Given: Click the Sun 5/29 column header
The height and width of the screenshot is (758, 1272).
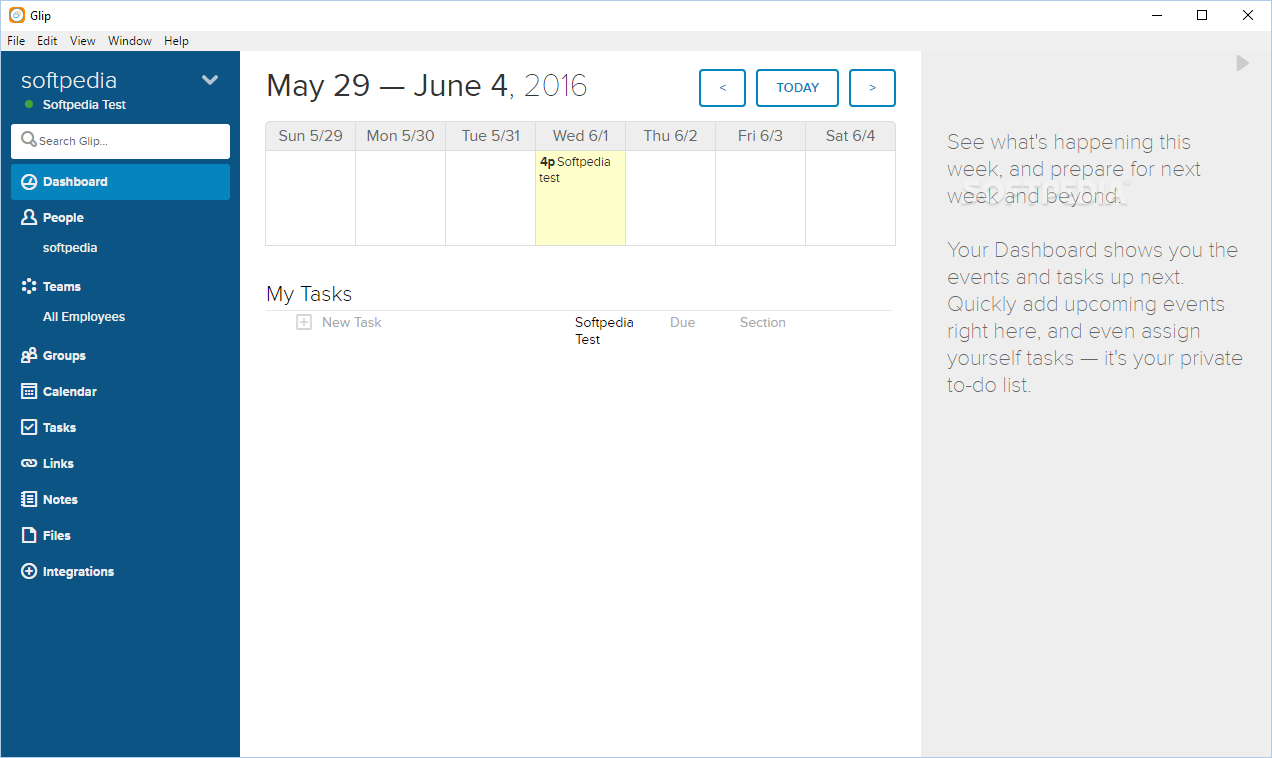Looking at the screenshot, I should pyautogui.click(x=311, y=136).
